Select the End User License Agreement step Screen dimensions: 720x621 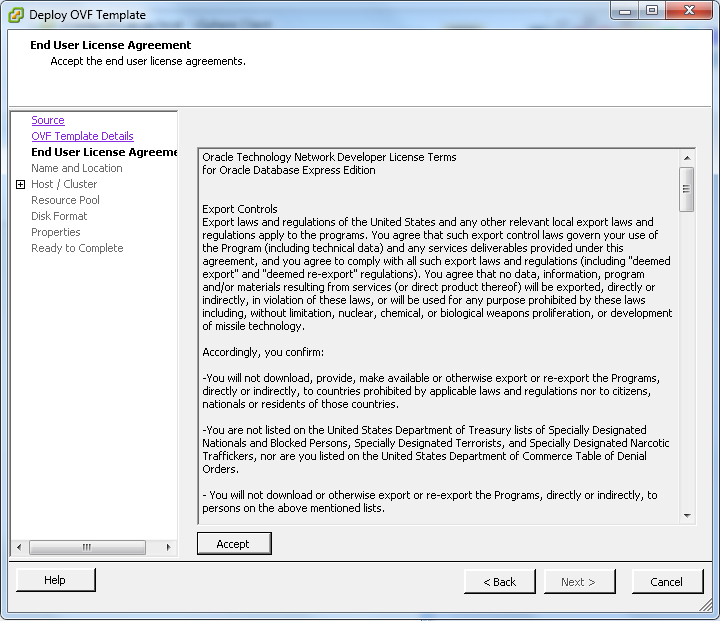tap(104, 152)
